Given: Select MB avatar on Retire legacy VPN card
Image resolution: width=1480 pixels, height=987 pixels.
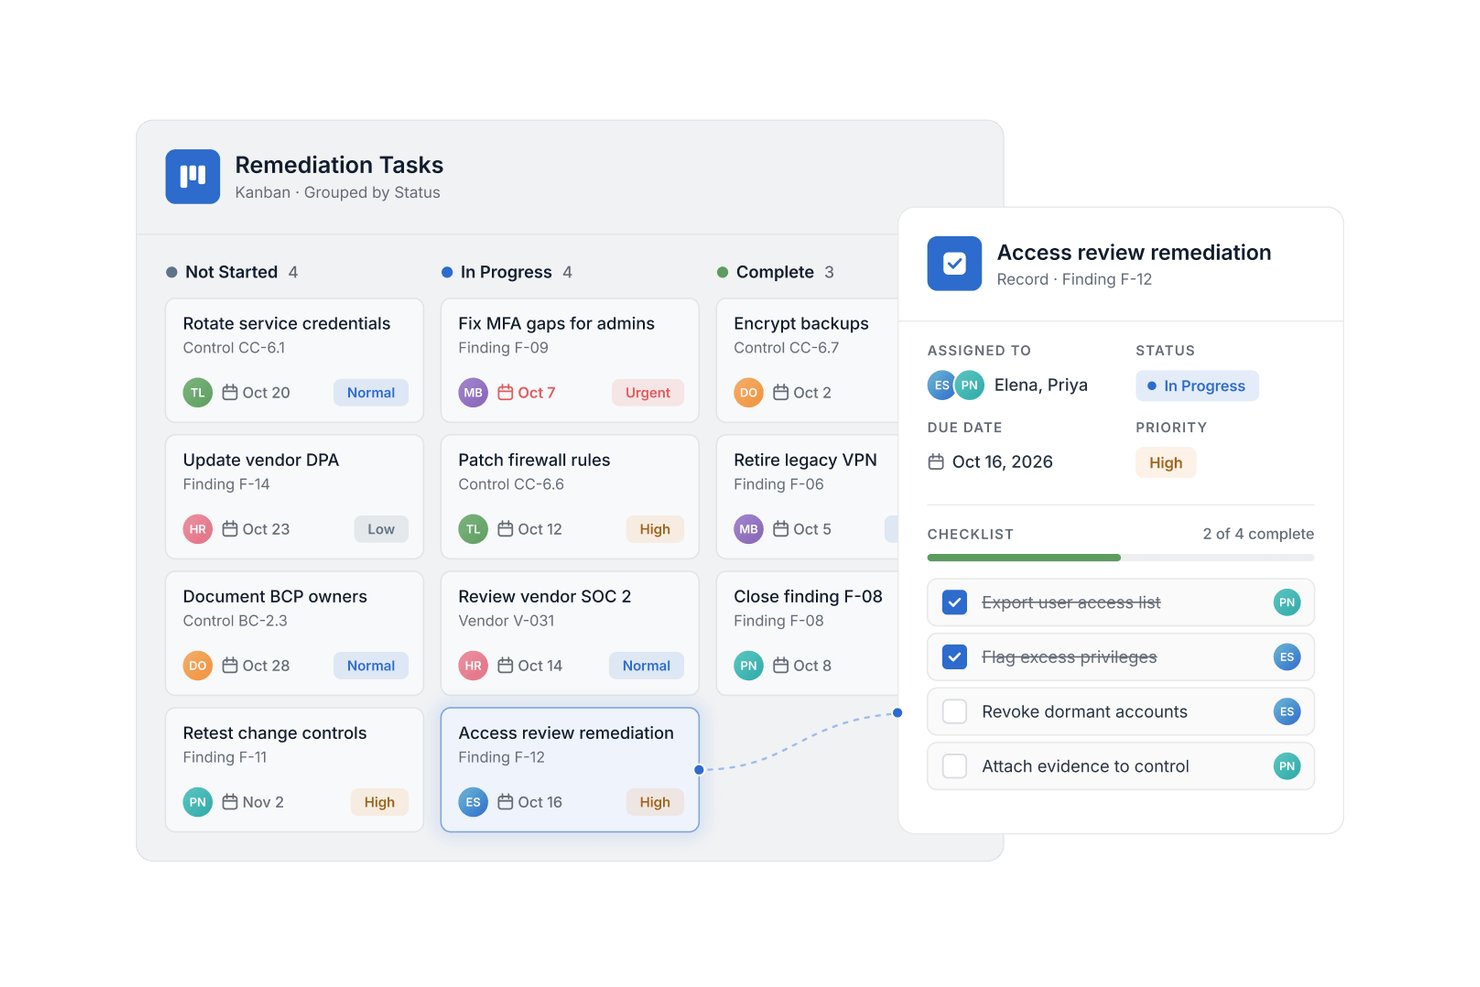Looking at the screenshot, I should pyautogui.click(x=749, y=529).
